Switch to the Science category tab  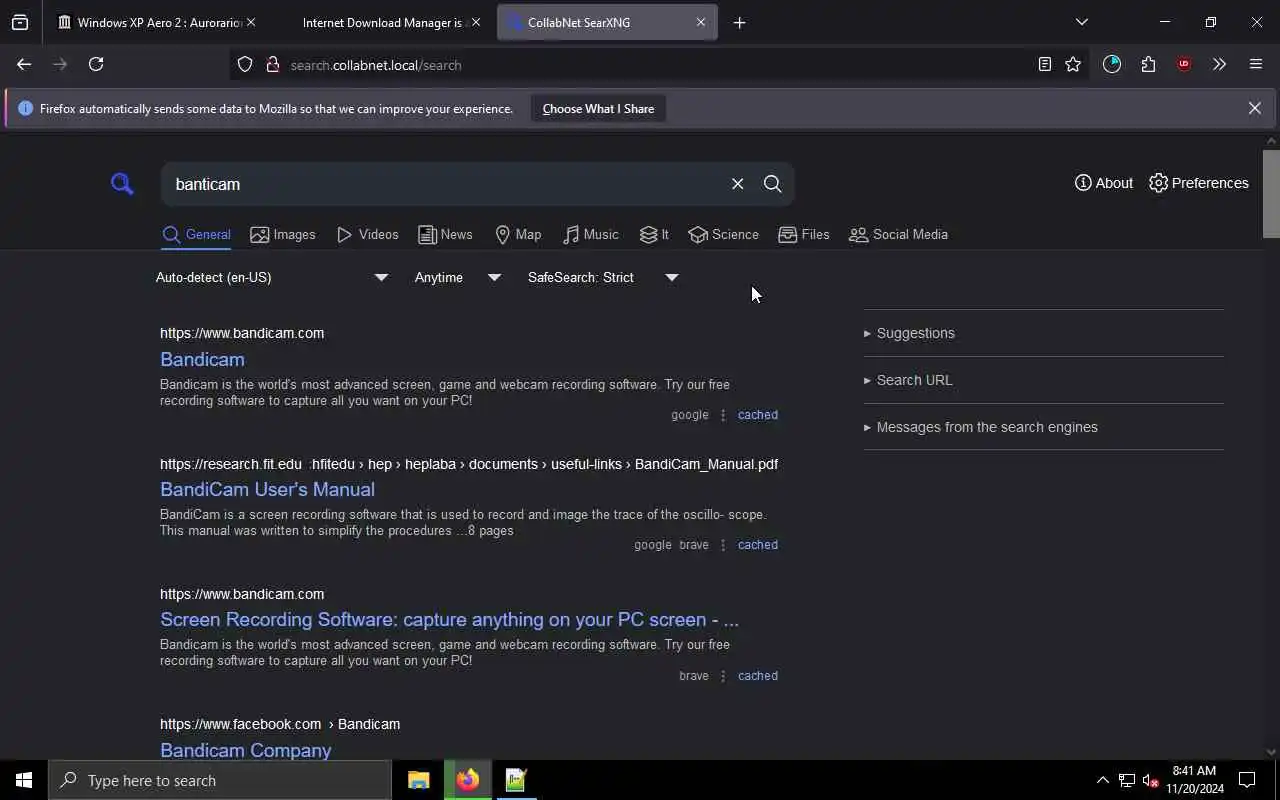[x=724, y=235]
